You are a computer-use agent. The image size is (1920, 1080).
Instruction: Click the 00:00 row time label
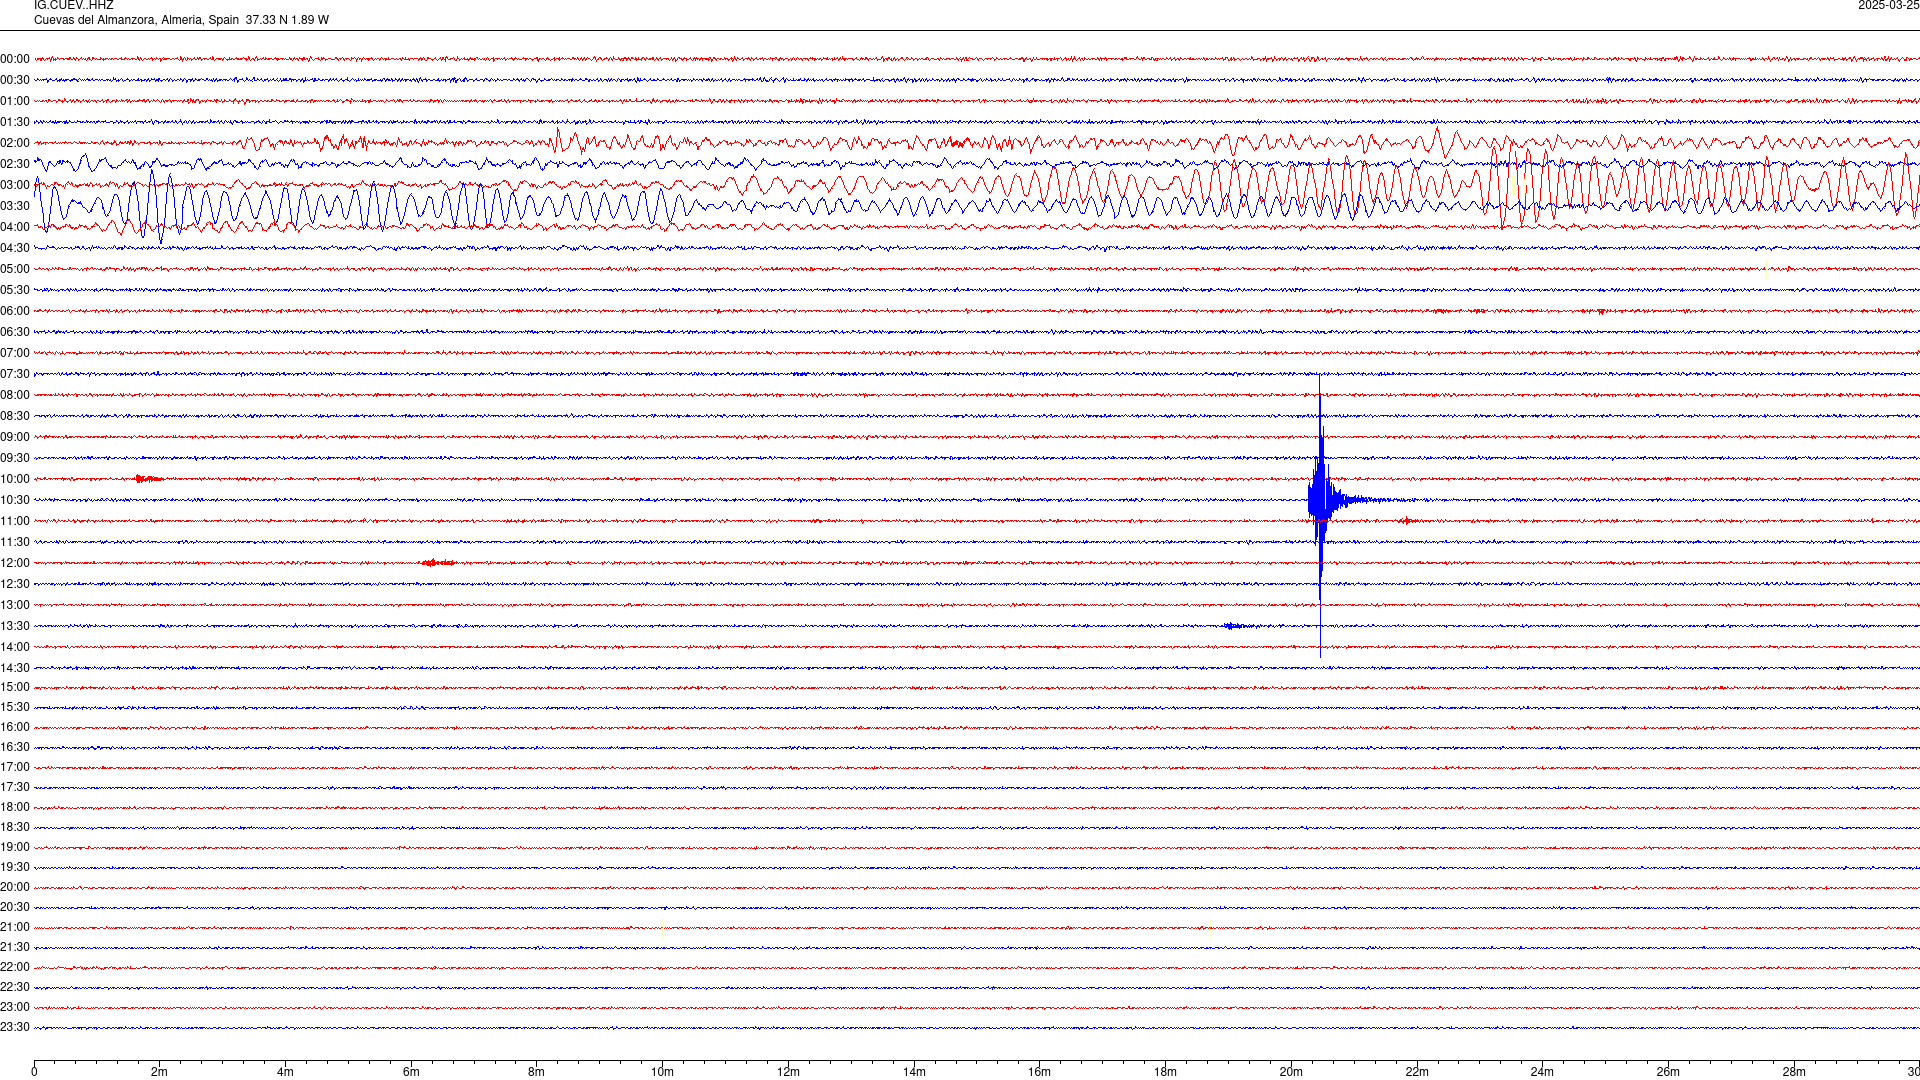[x=15, y=59]
